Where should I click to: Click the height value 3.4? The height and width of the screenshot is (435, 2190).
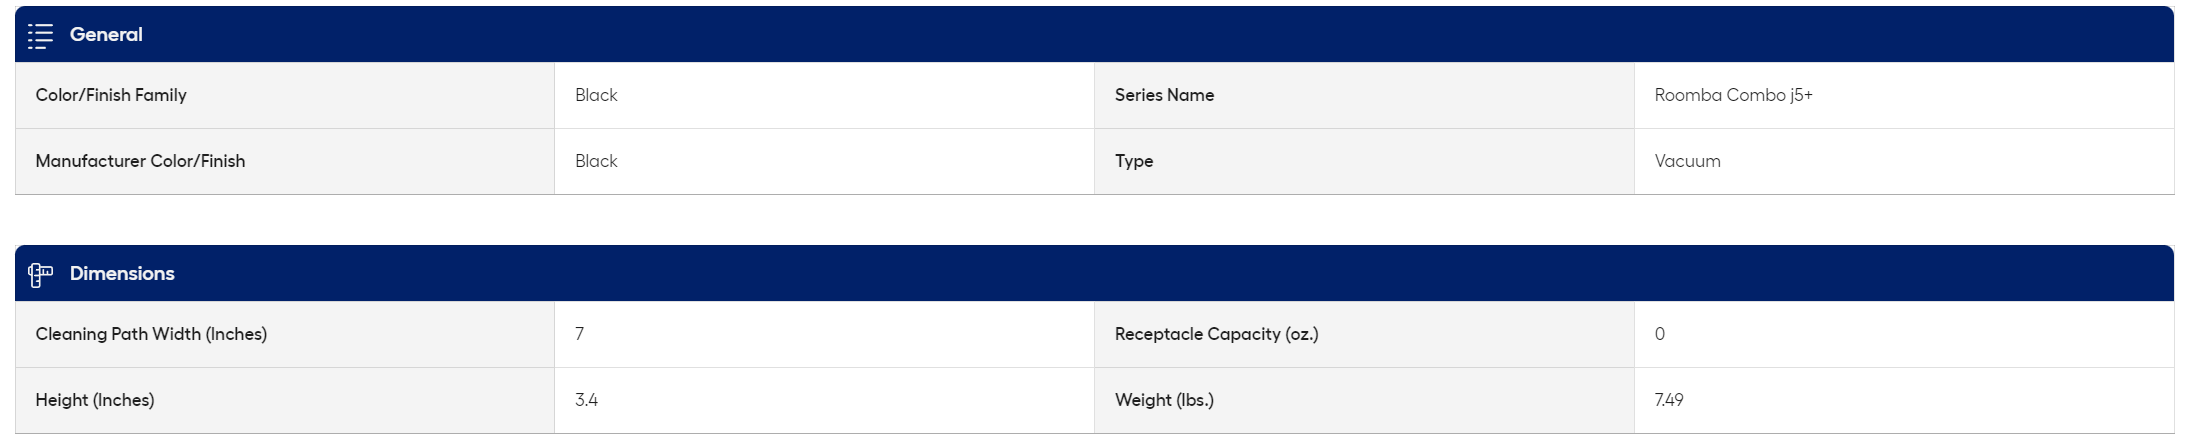click(586, 400)
